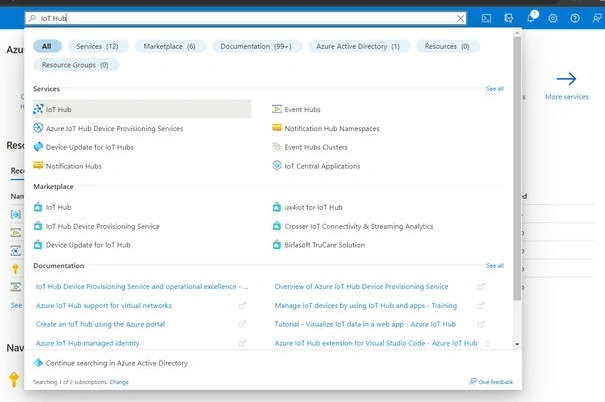Filter by Resource Groups (0)
Screen dimensions: 605x402
[75, 65]
